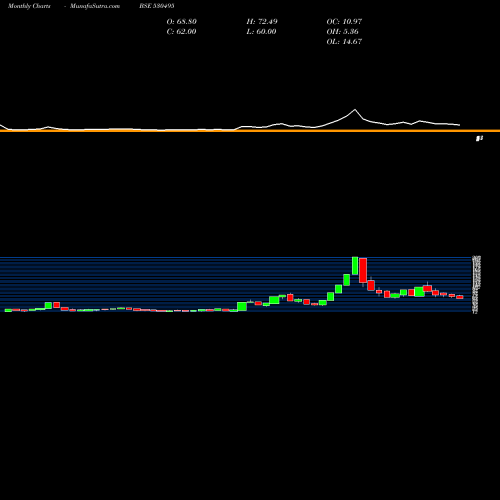Click the close value 'C: 62.00'
This screenshot has width=500, height=500.
(181, 32)
